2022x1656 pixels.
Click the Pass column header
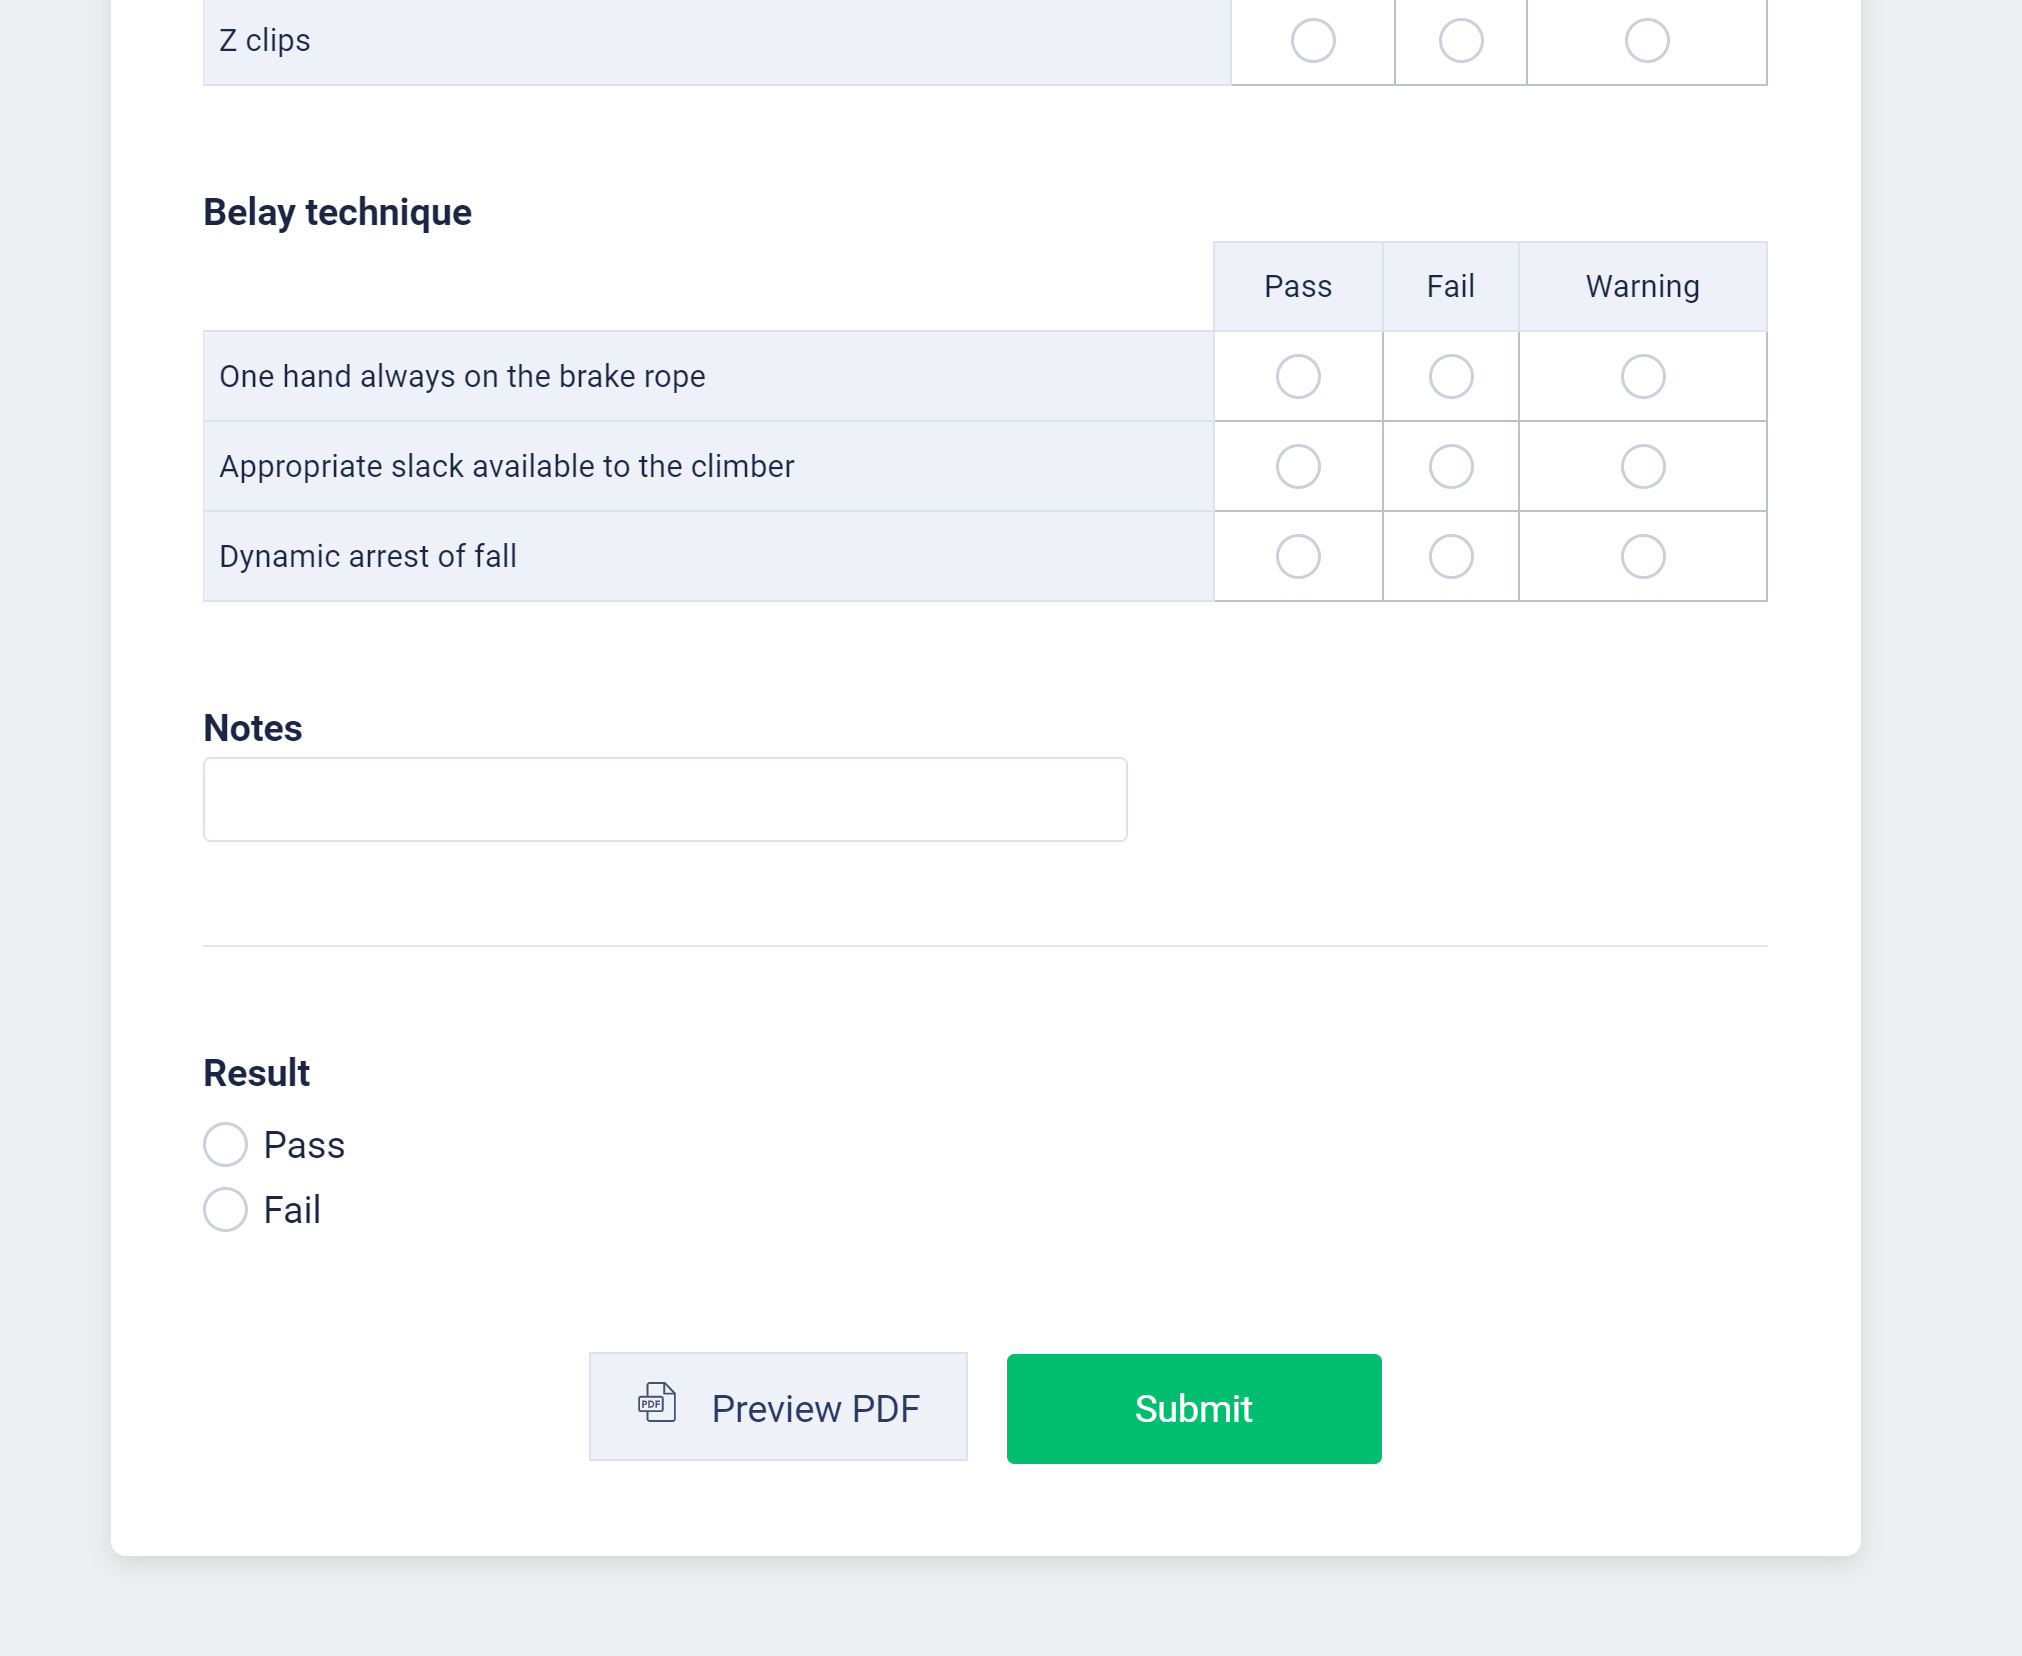tap(1297, 286)
